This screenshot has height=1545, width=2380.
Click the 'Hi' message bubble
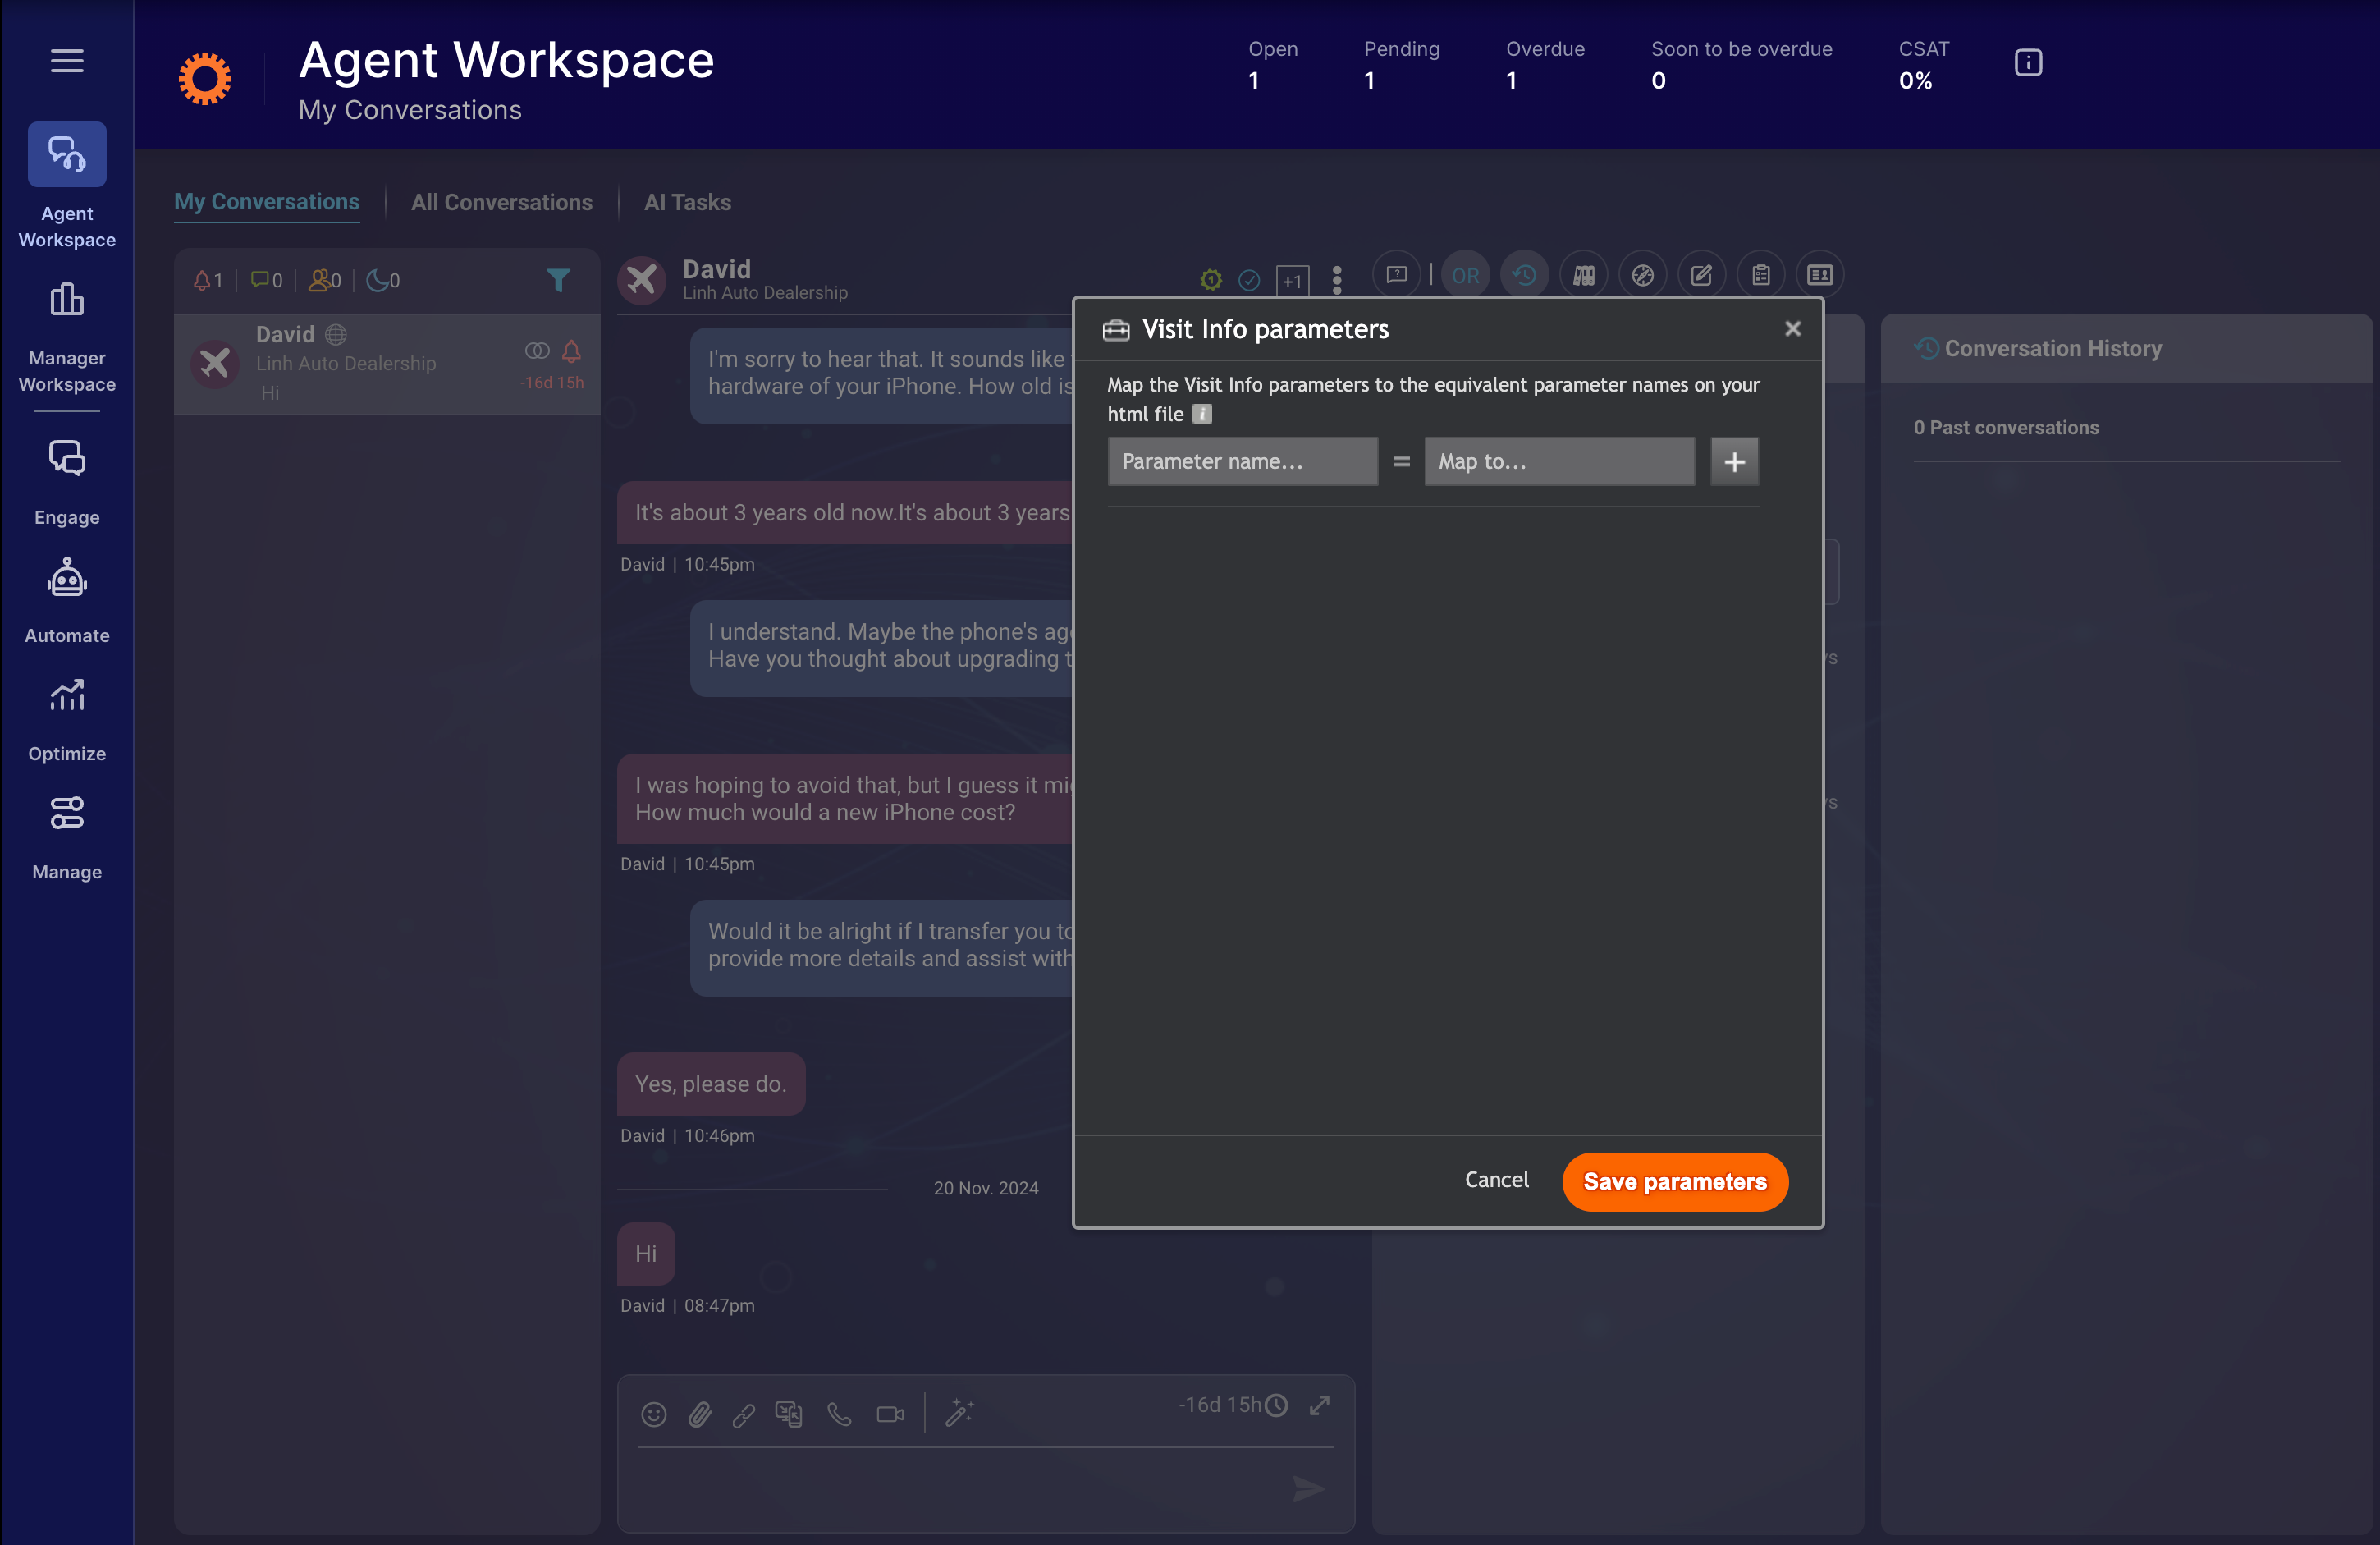[x=646, y=1253]
